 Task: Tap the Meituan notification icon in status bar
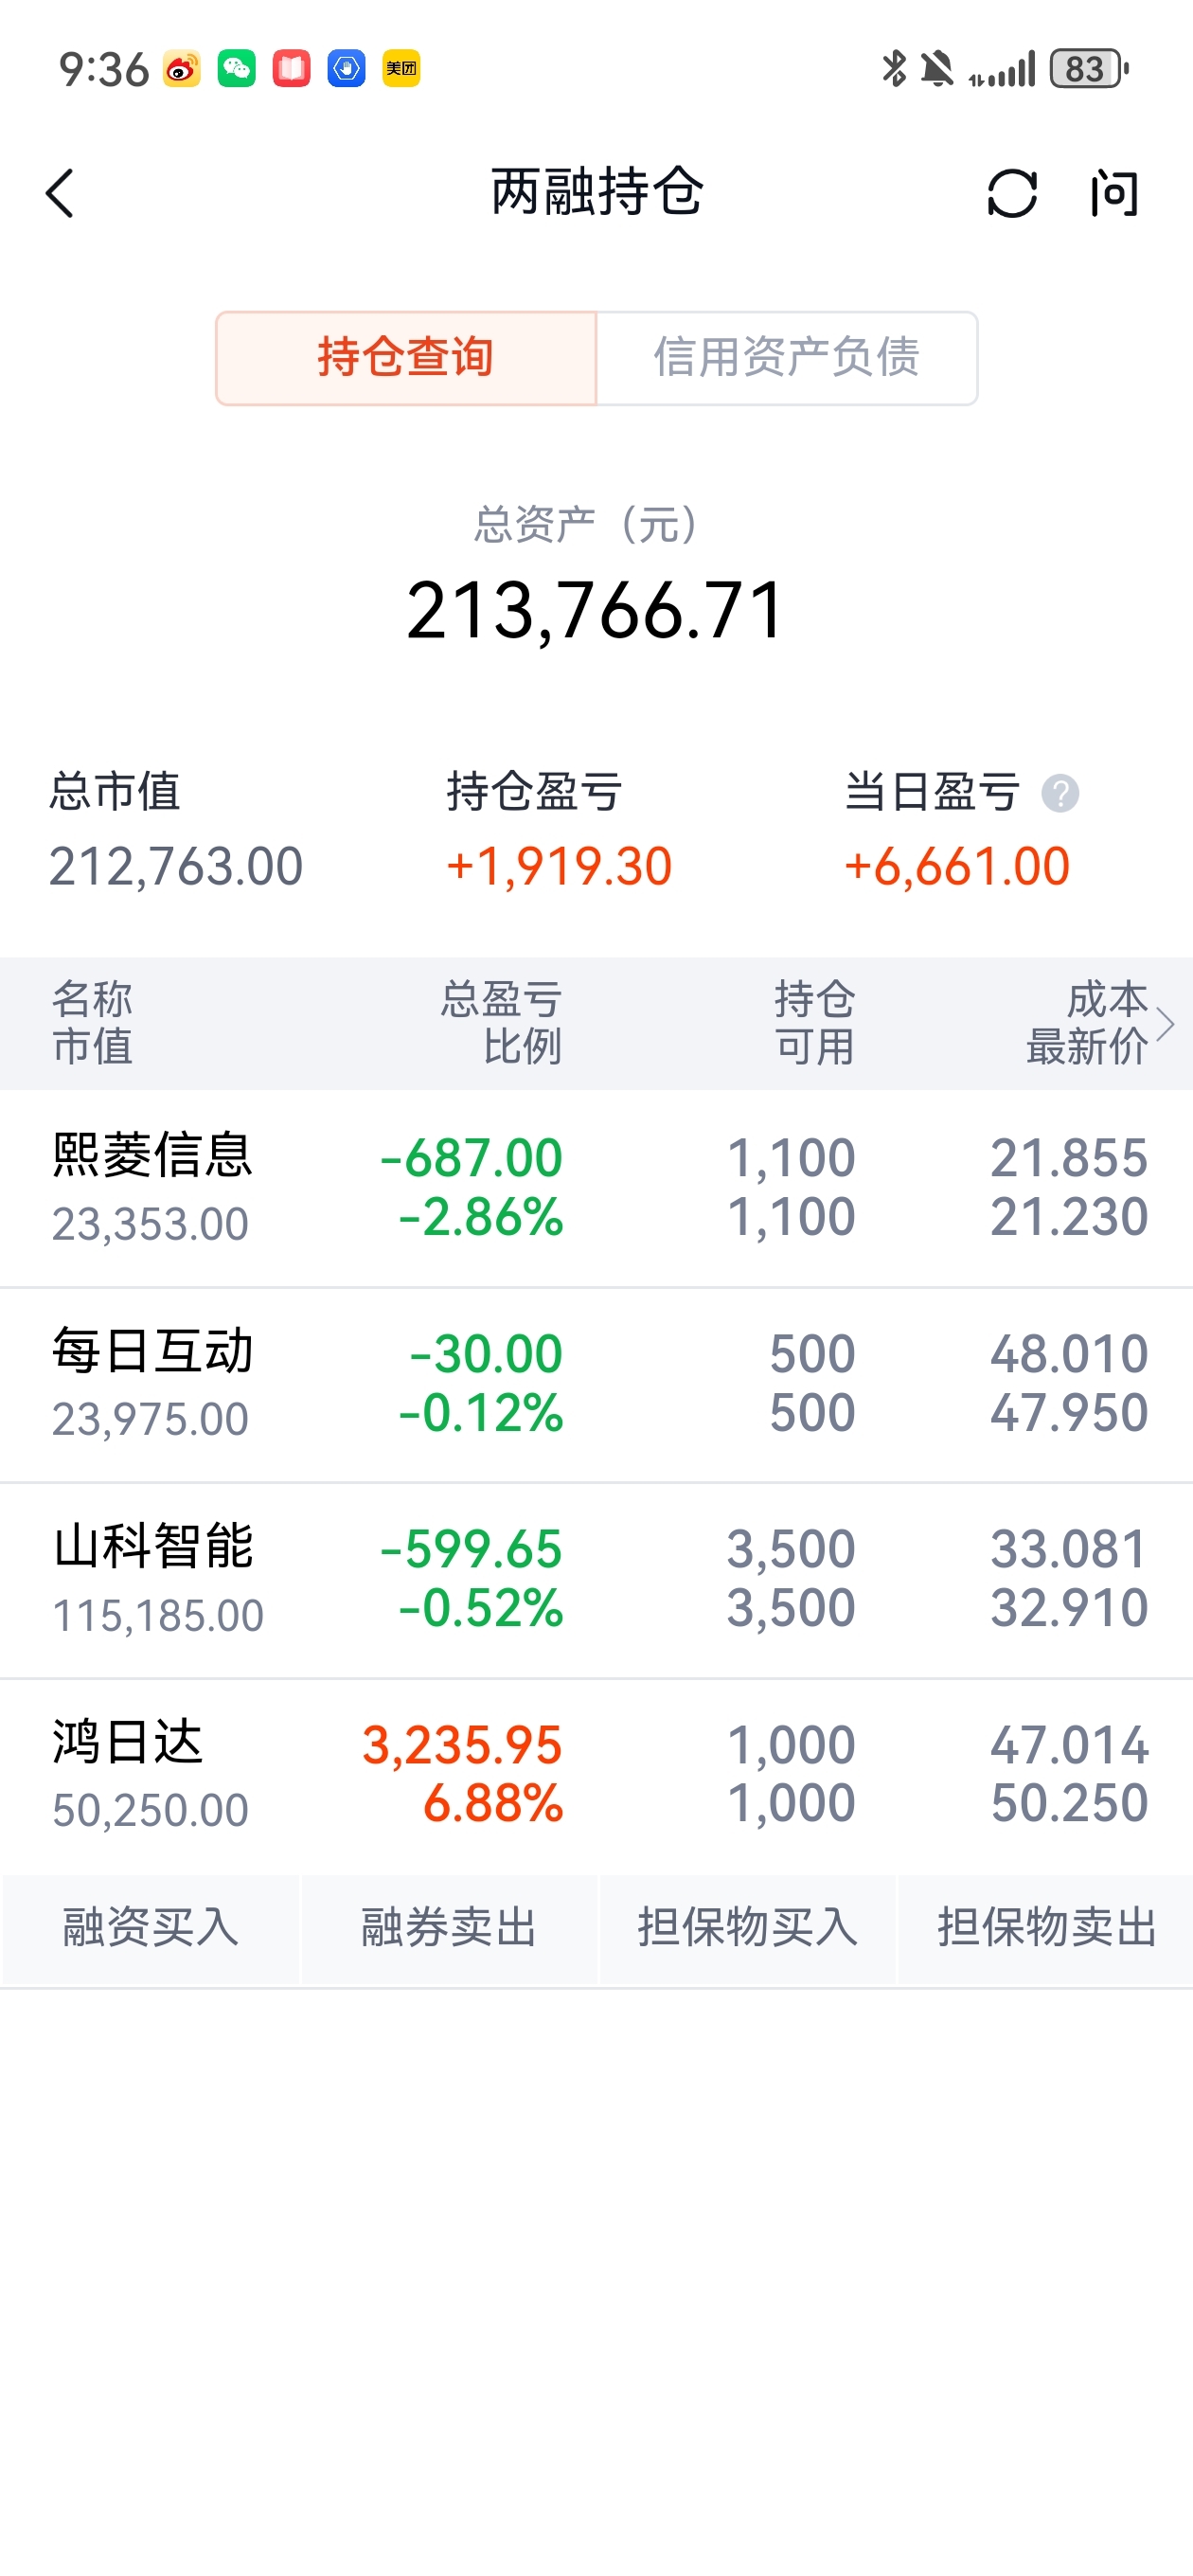coord(401,69)
